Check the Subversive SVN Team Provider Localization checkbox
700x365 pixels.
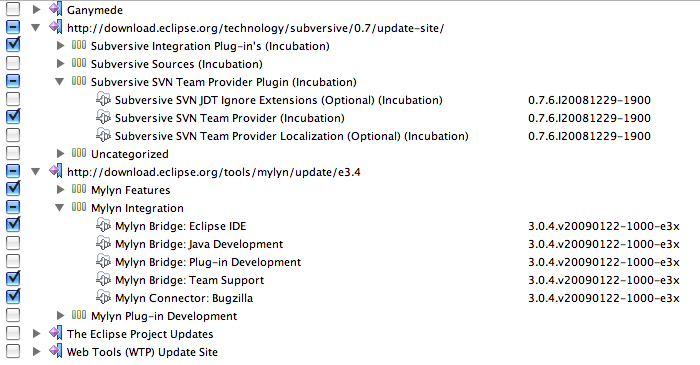tap(13, 135)
